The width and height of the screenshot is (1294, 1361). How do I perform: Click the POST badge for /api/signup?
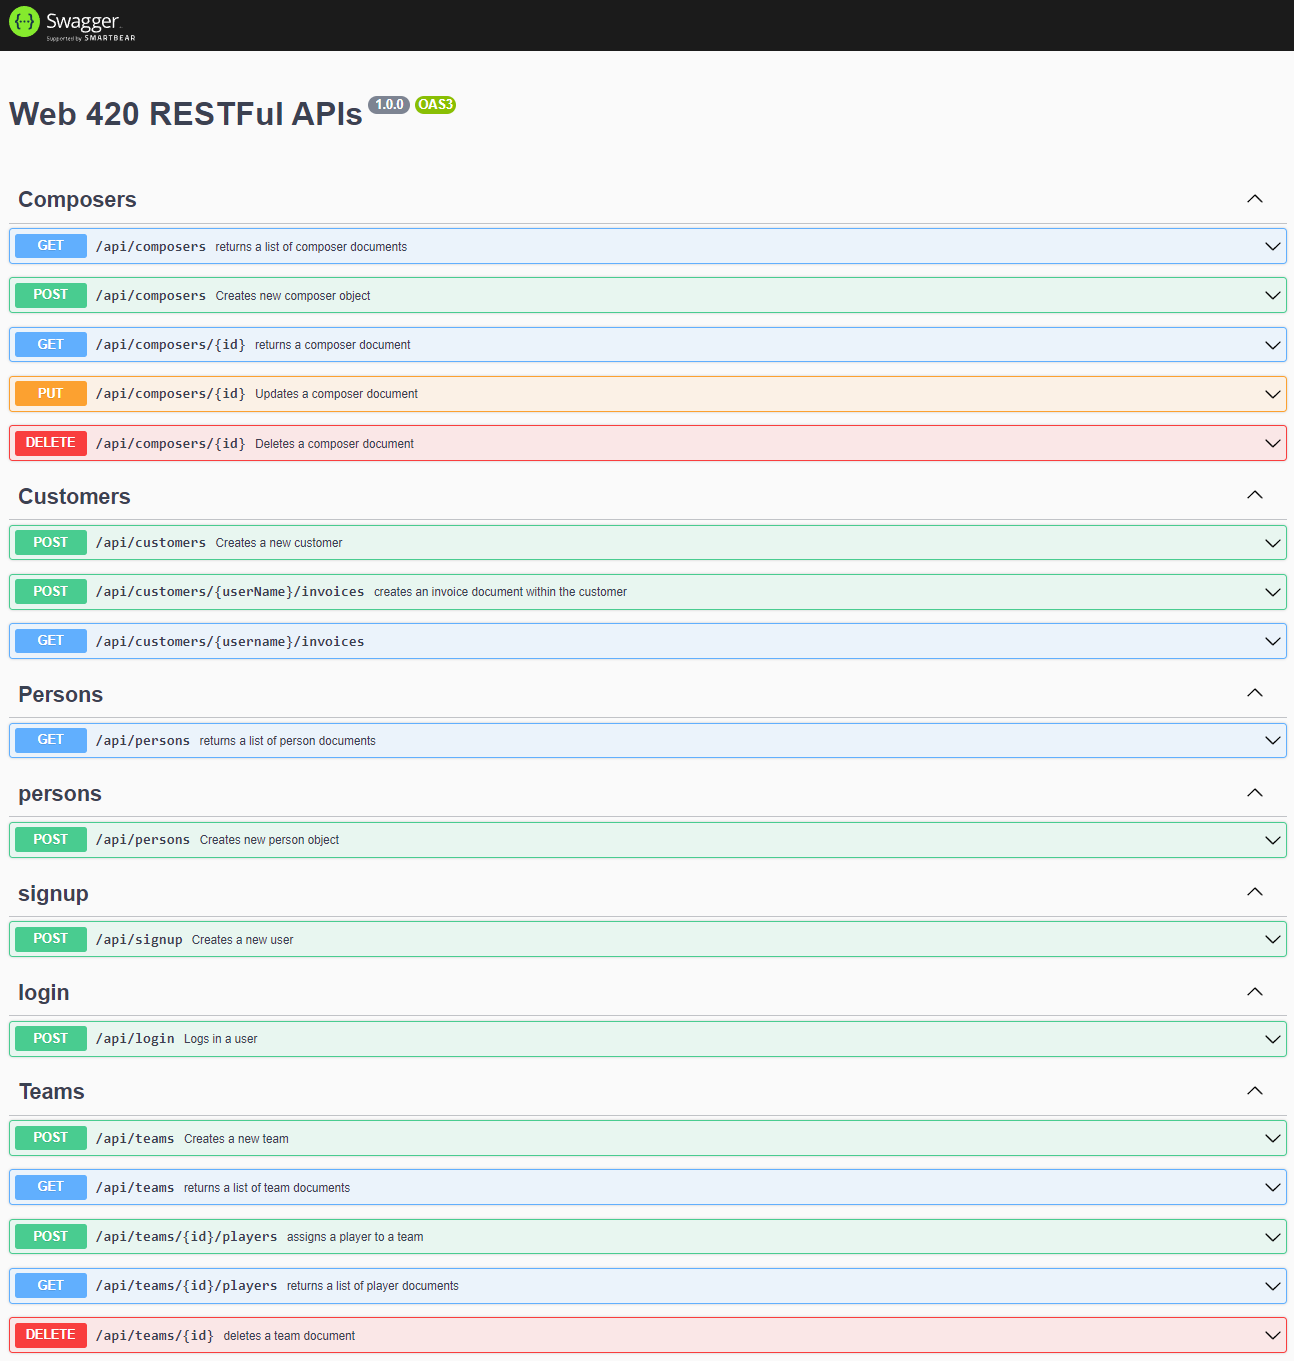point(51,939)
